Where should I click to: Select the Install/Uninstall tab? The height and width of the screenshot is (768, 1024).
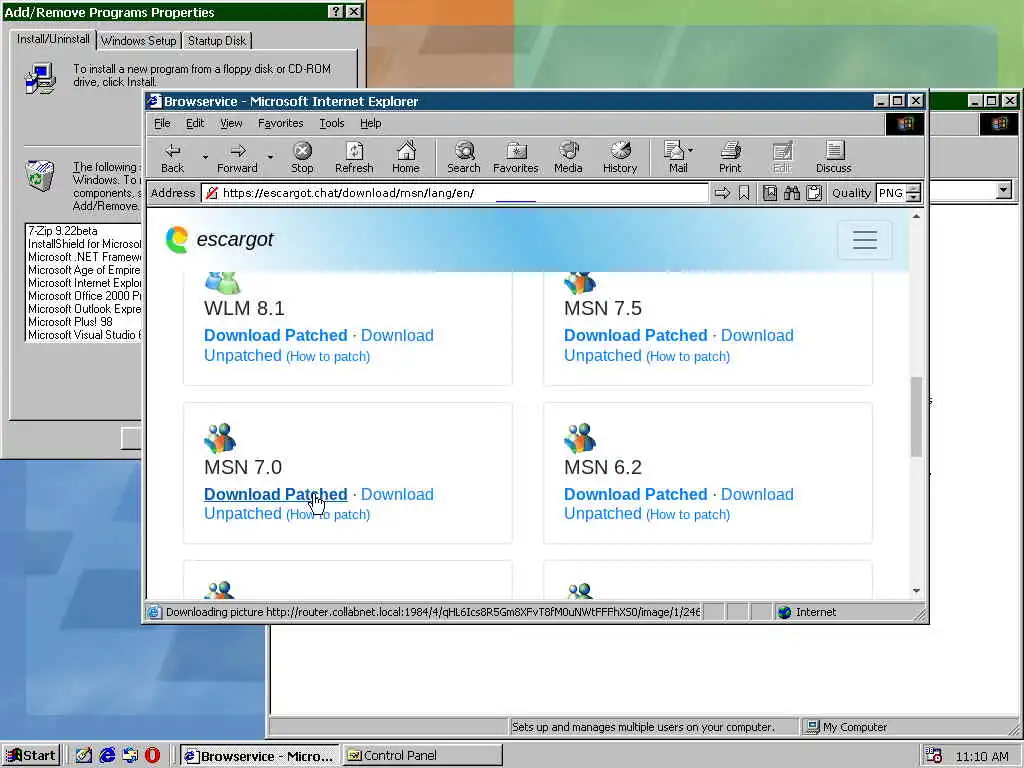pyautogui.click(x=53, y=39)
